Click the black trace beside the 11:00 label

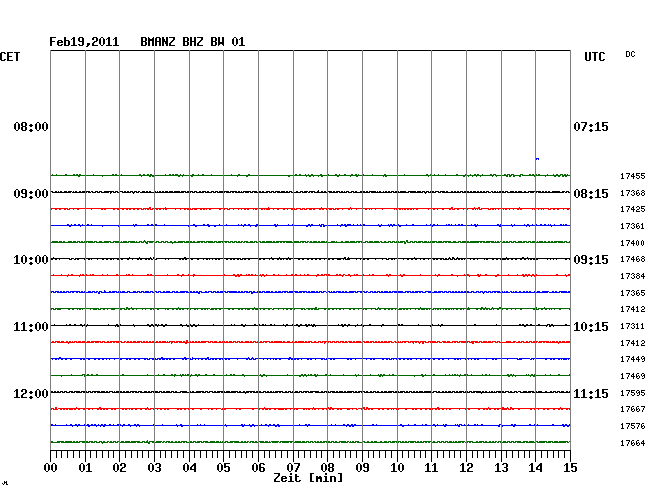click(x=310, y=325)
